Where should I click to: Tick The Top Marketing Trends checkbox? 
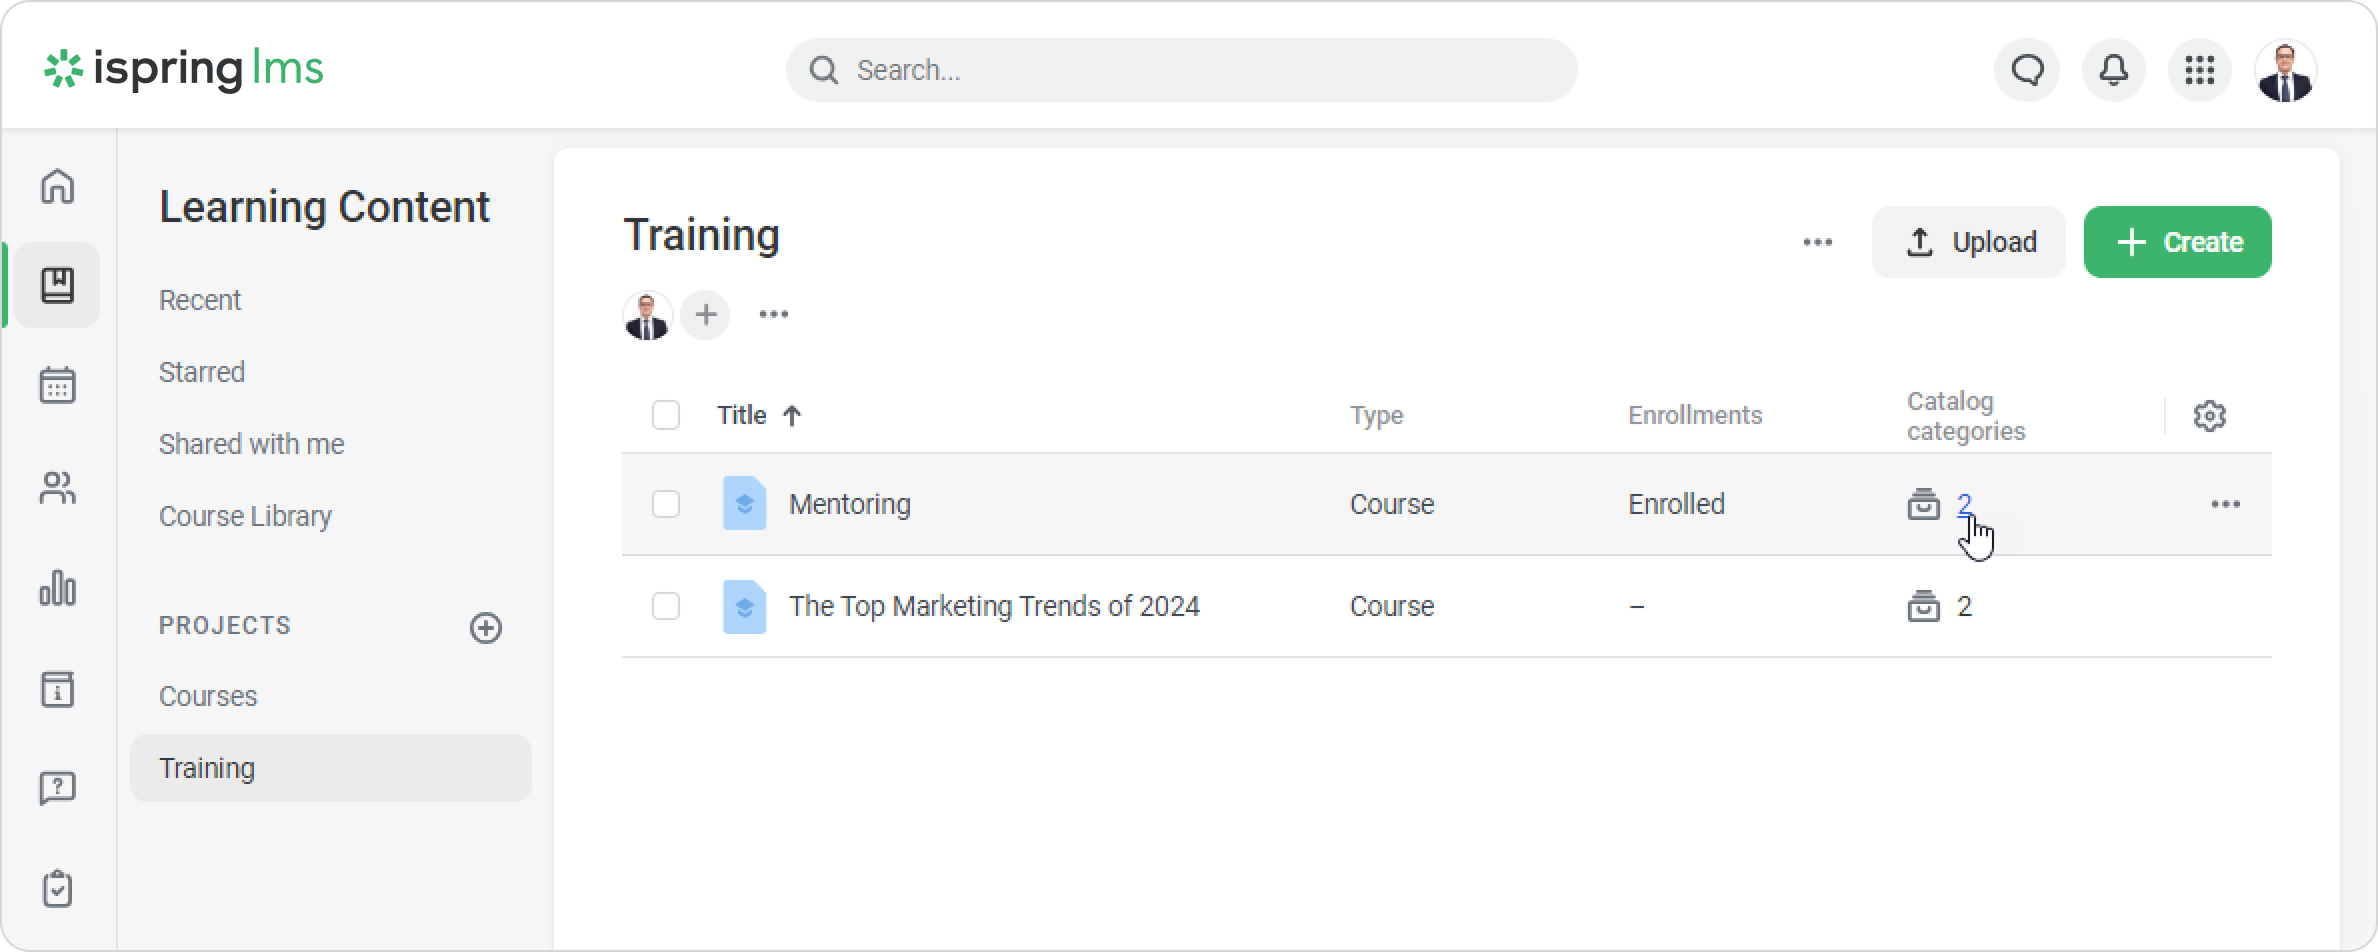click(x=666, y=606)
